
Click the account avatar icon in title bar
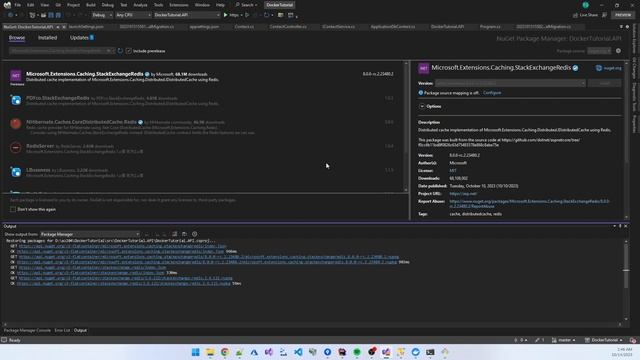tap(586, 5)
